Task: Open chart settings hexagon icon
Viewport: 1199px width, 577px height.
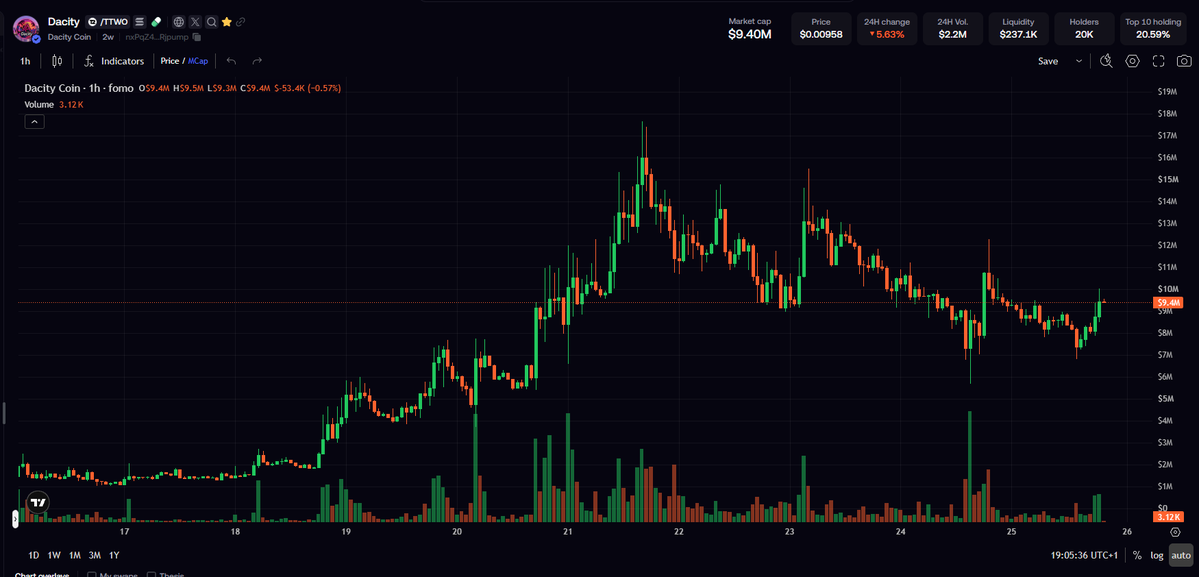Action: (1132, 61)
